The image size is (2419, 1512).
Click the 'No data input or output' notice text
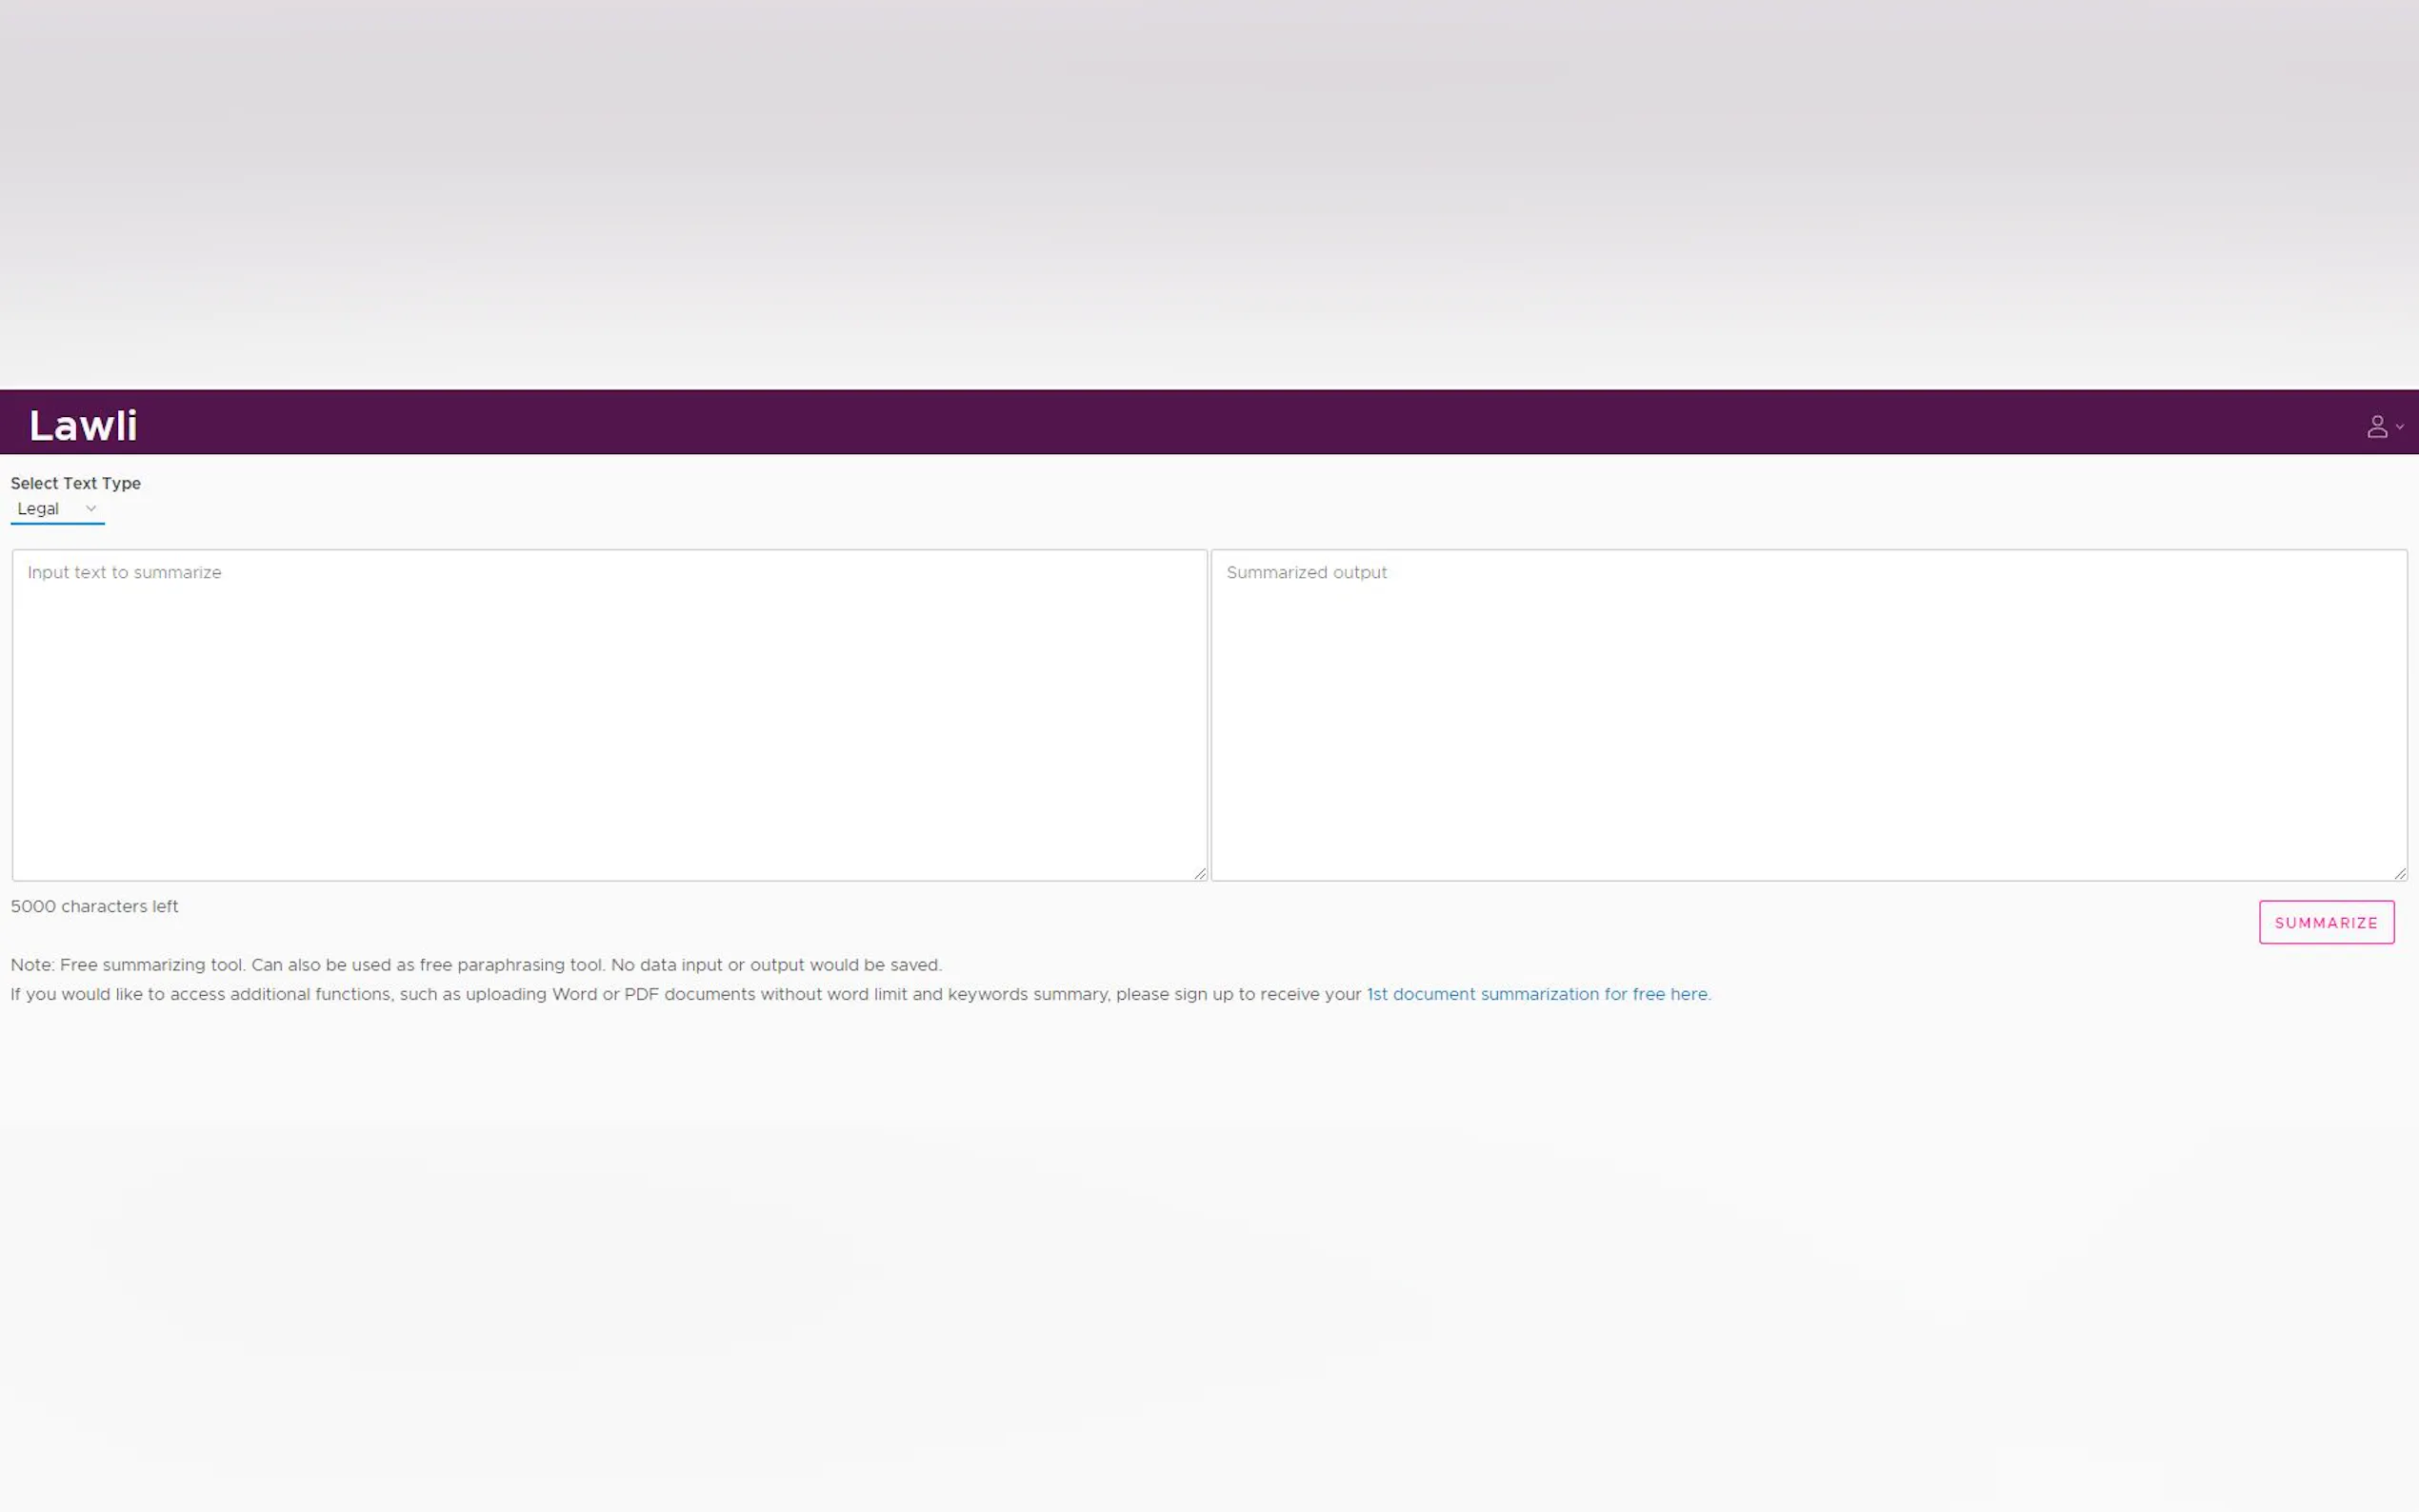point(776,965)
